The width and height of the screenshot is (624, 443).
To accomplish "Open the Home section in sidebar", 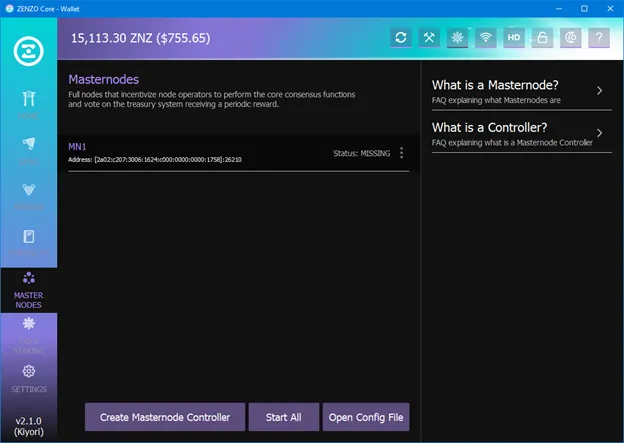I will (x=29, y=105).
